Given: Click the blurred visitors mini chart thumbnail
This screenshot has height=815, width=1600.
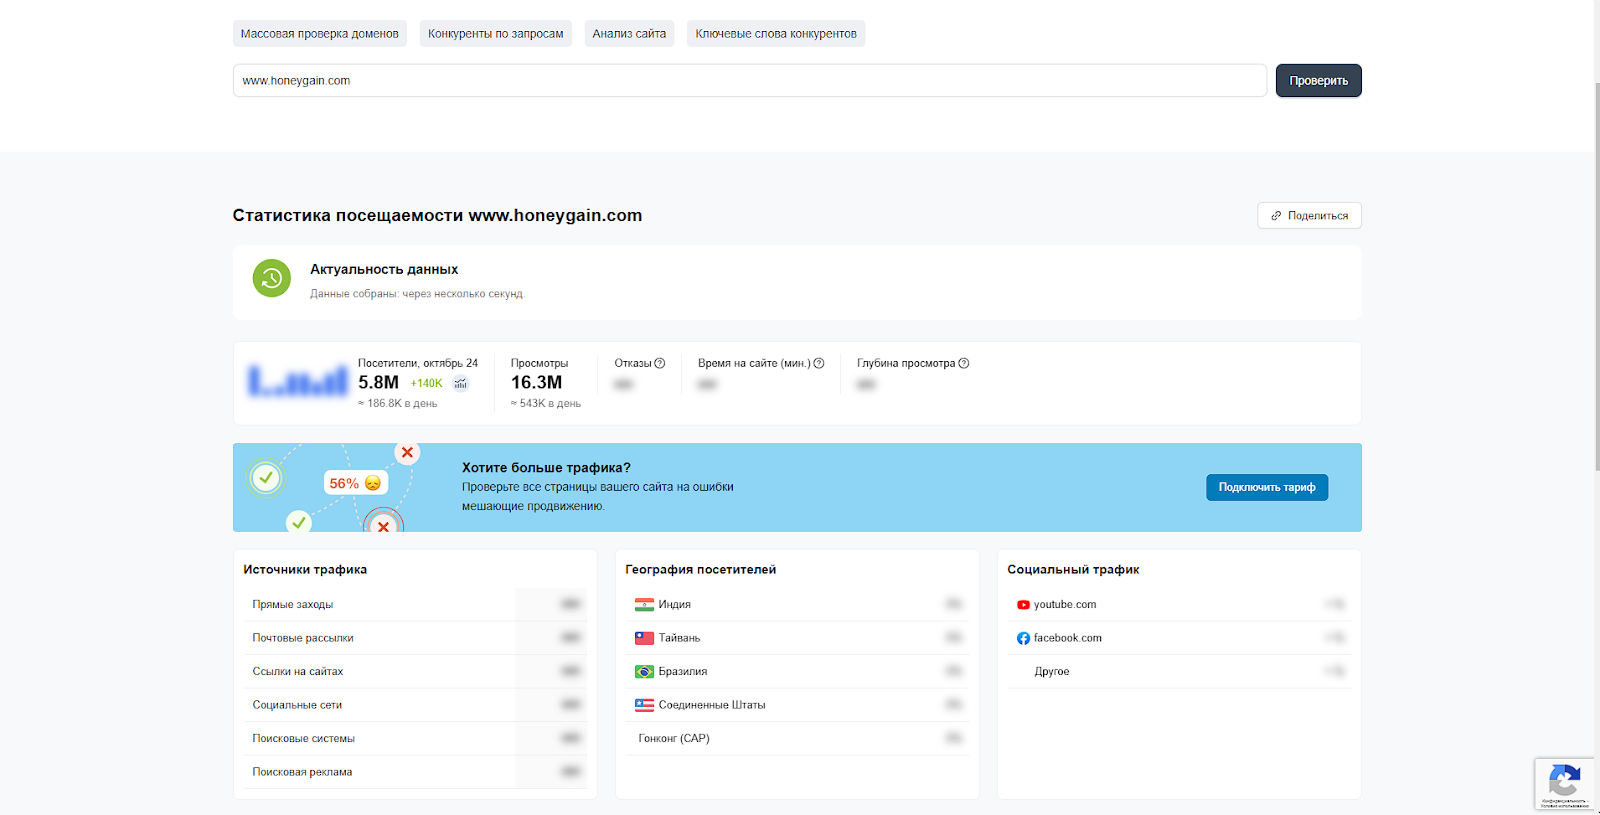Looking at the screenshot, I should [x=298, y=381].
